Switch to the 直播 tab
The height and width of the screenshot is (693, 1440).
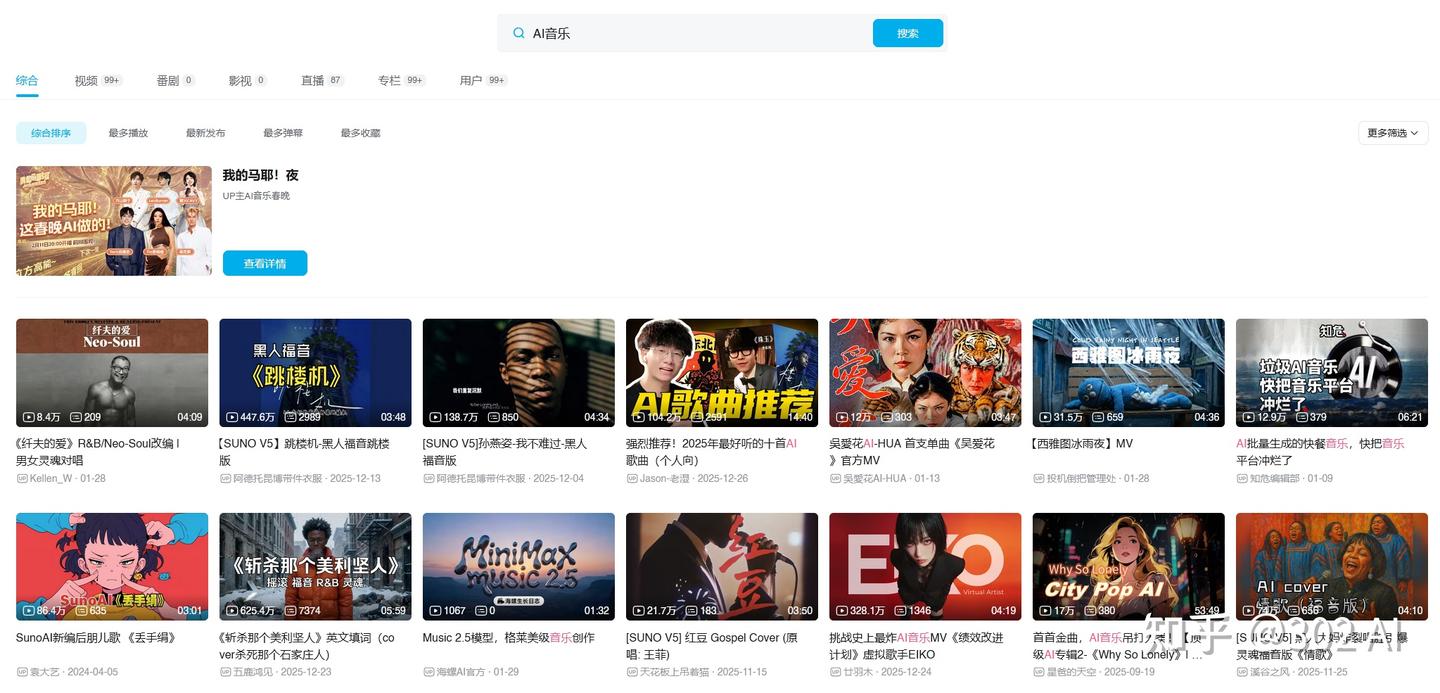coord(323,80)
